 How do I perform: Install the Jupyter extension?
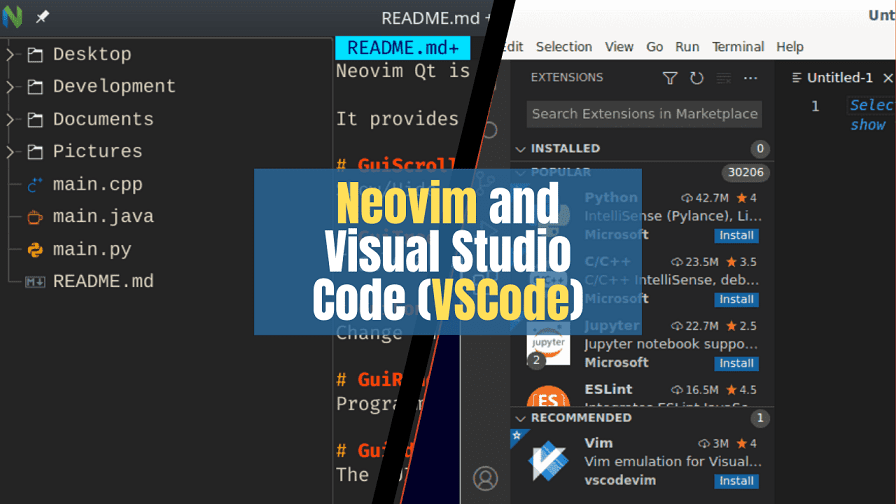point(736,363)
